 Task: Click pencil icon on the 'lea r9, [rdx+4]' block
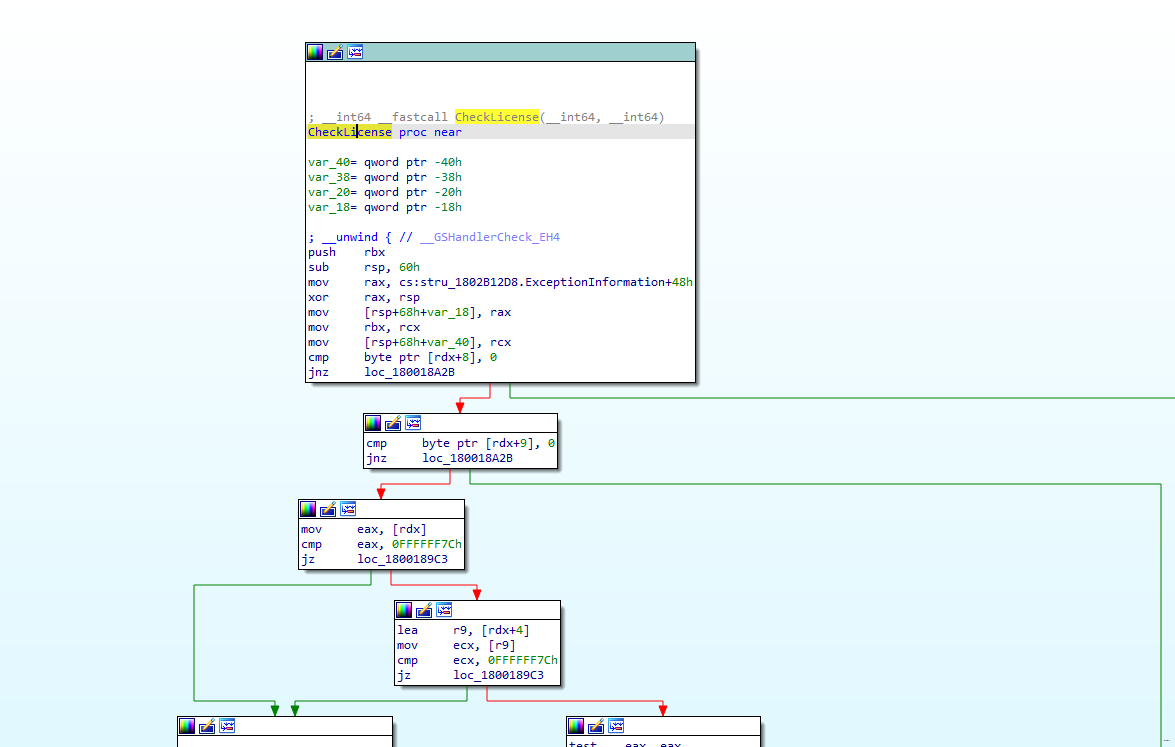point(424,610)
